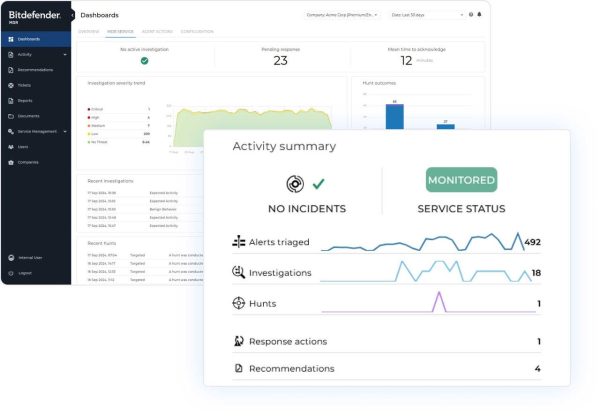Image resolution: width=600 pixels, height=416 pixels.
Task: Open the help question mark icon
Action: [471, 15]
